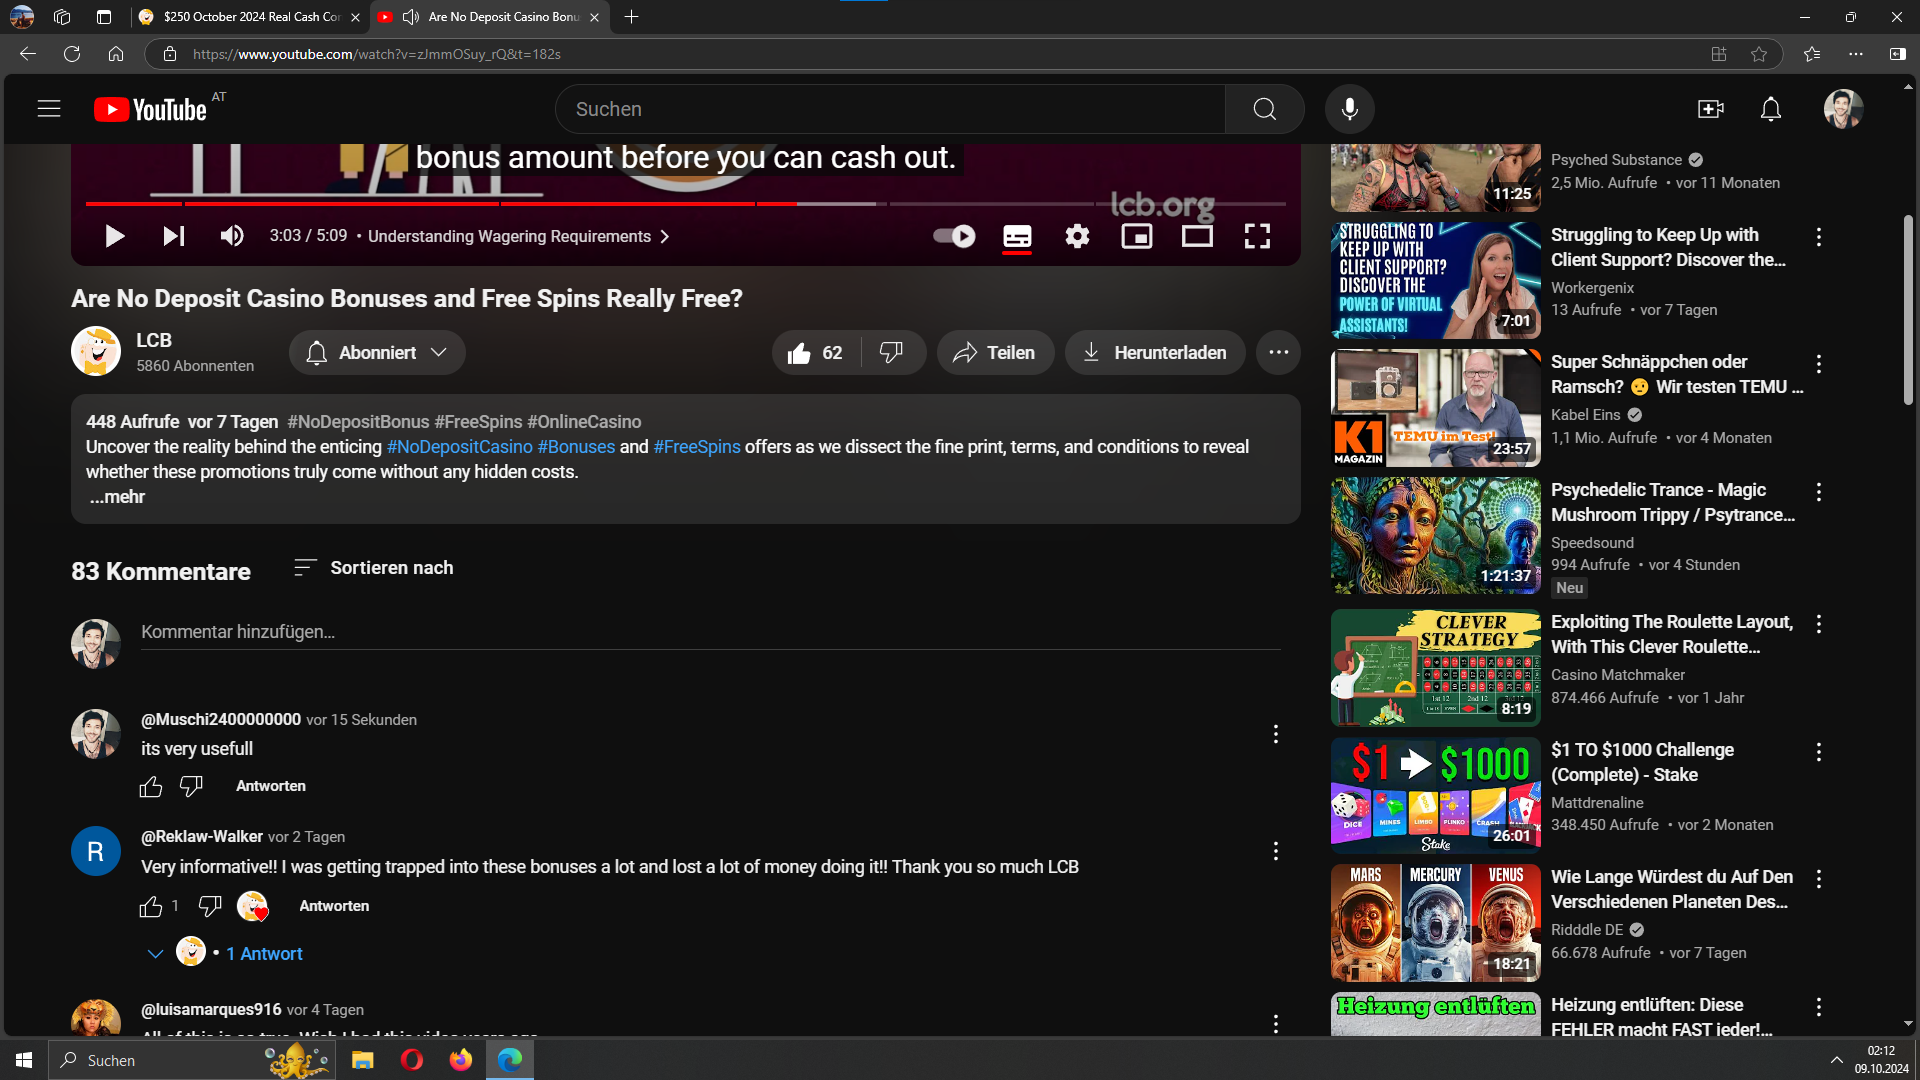Screen dimensions: 1920x1080
Task: Open the Clever Strategy roulette thumbnail
Action: 1435,668
